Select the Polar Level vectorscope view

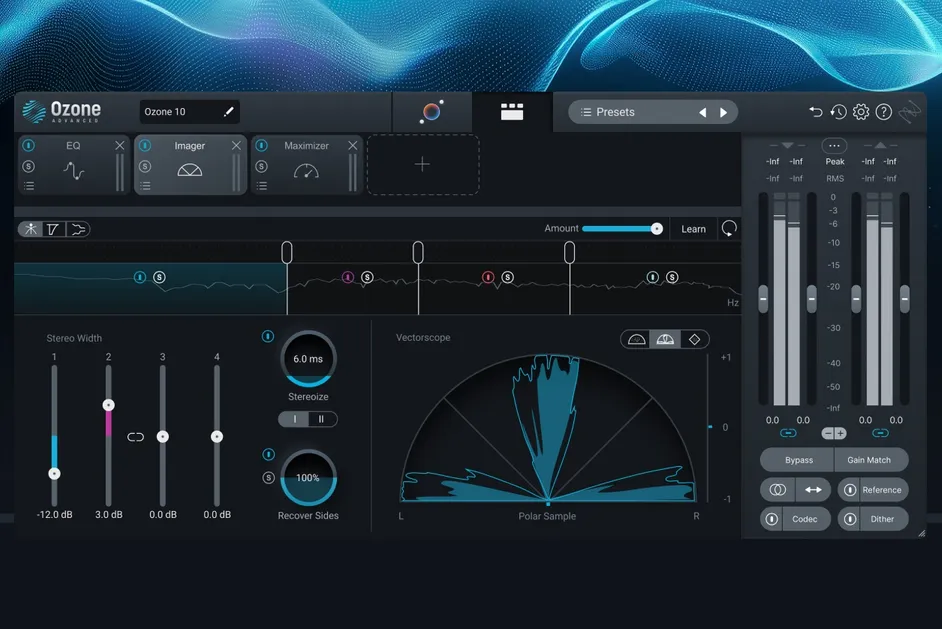(665, 339)
